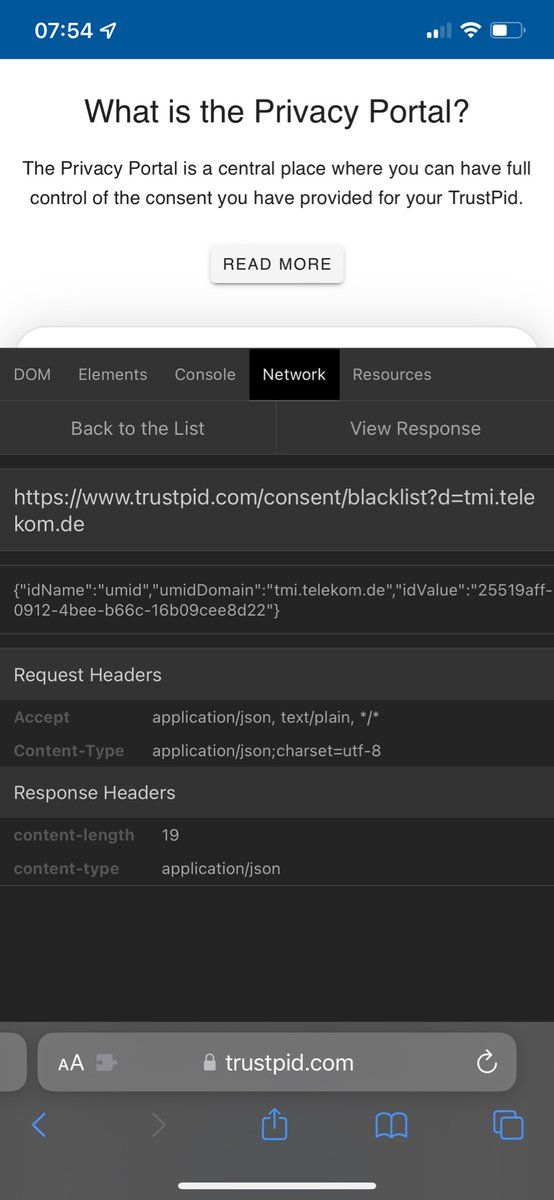
Task: Open the tabs overview icon
Action: (x=508, y=1125)
